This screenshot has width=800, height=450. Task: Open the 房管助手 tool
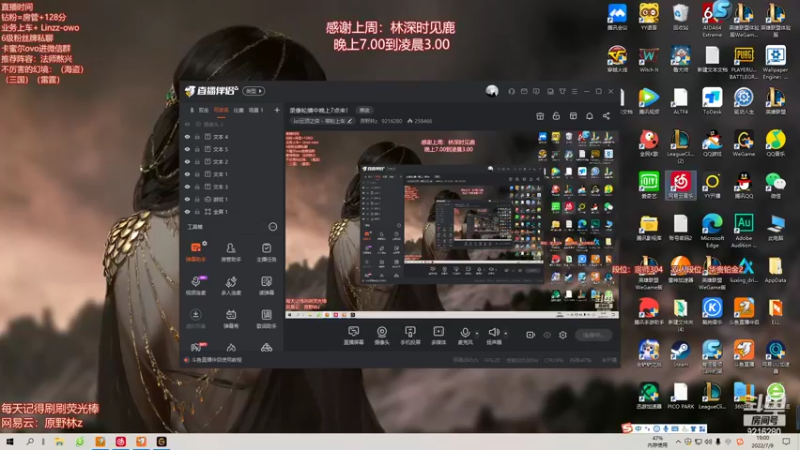click(231, 252)
